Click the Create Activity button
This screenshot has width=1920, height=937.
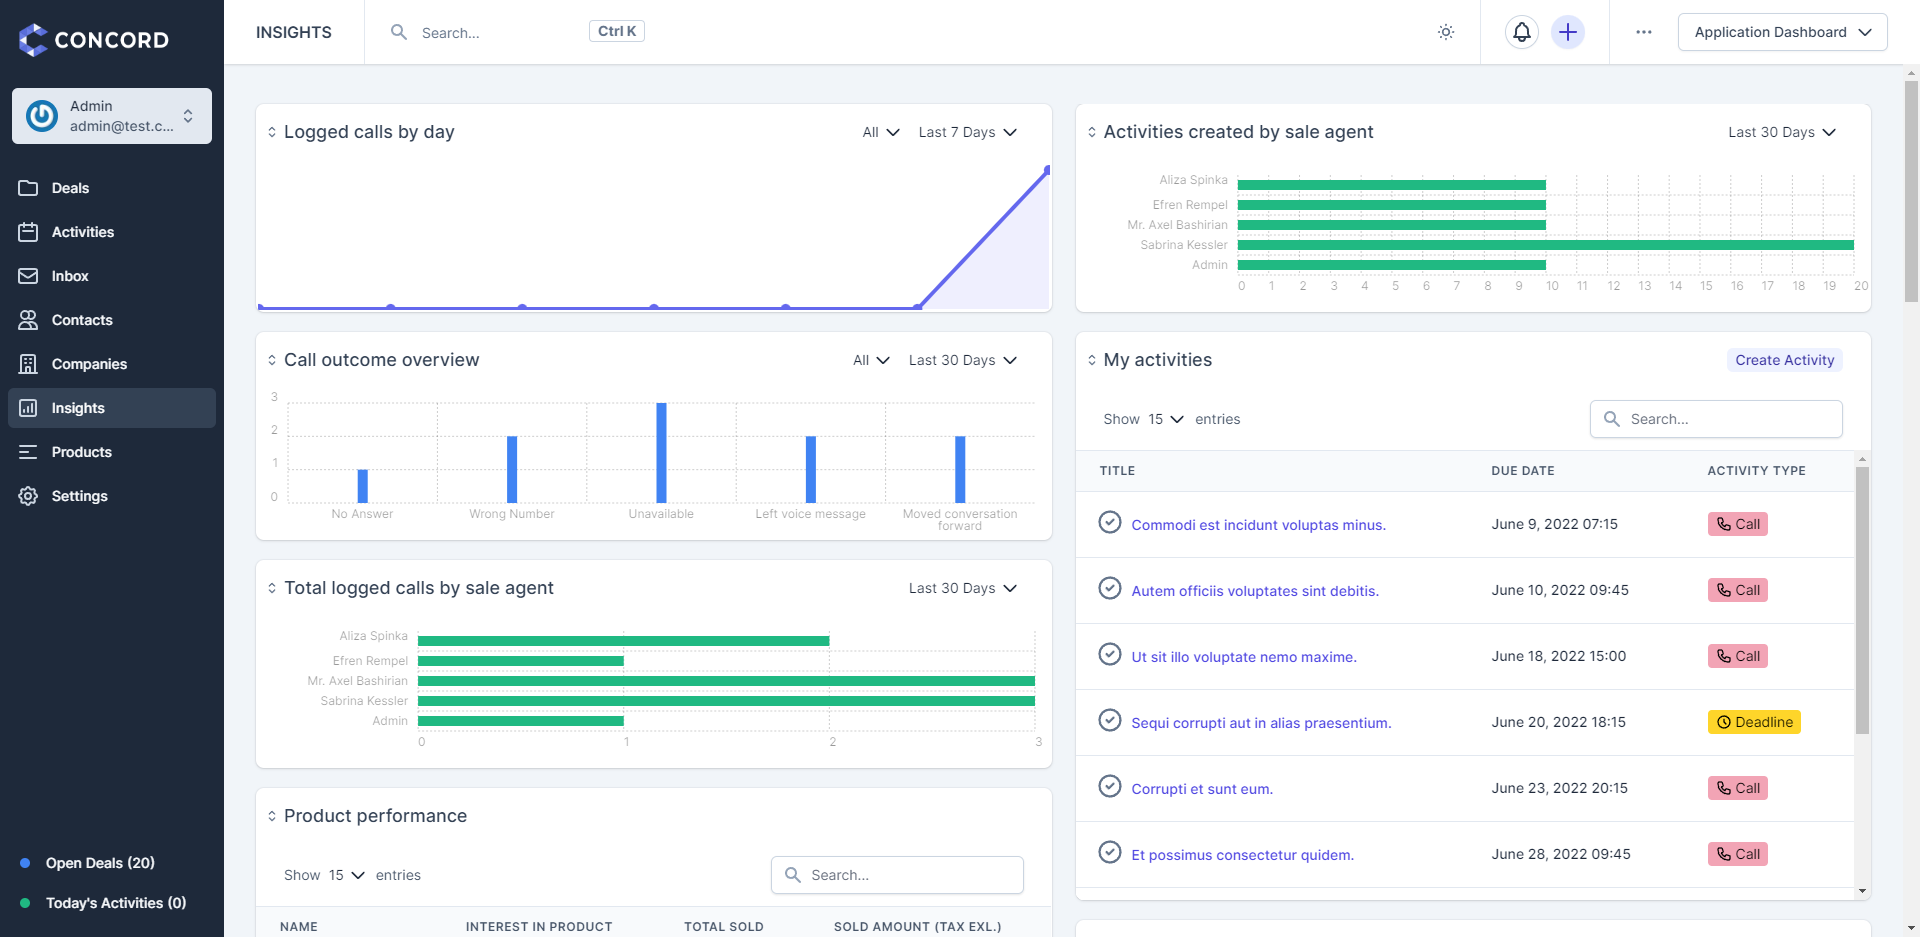(1784, 360)
